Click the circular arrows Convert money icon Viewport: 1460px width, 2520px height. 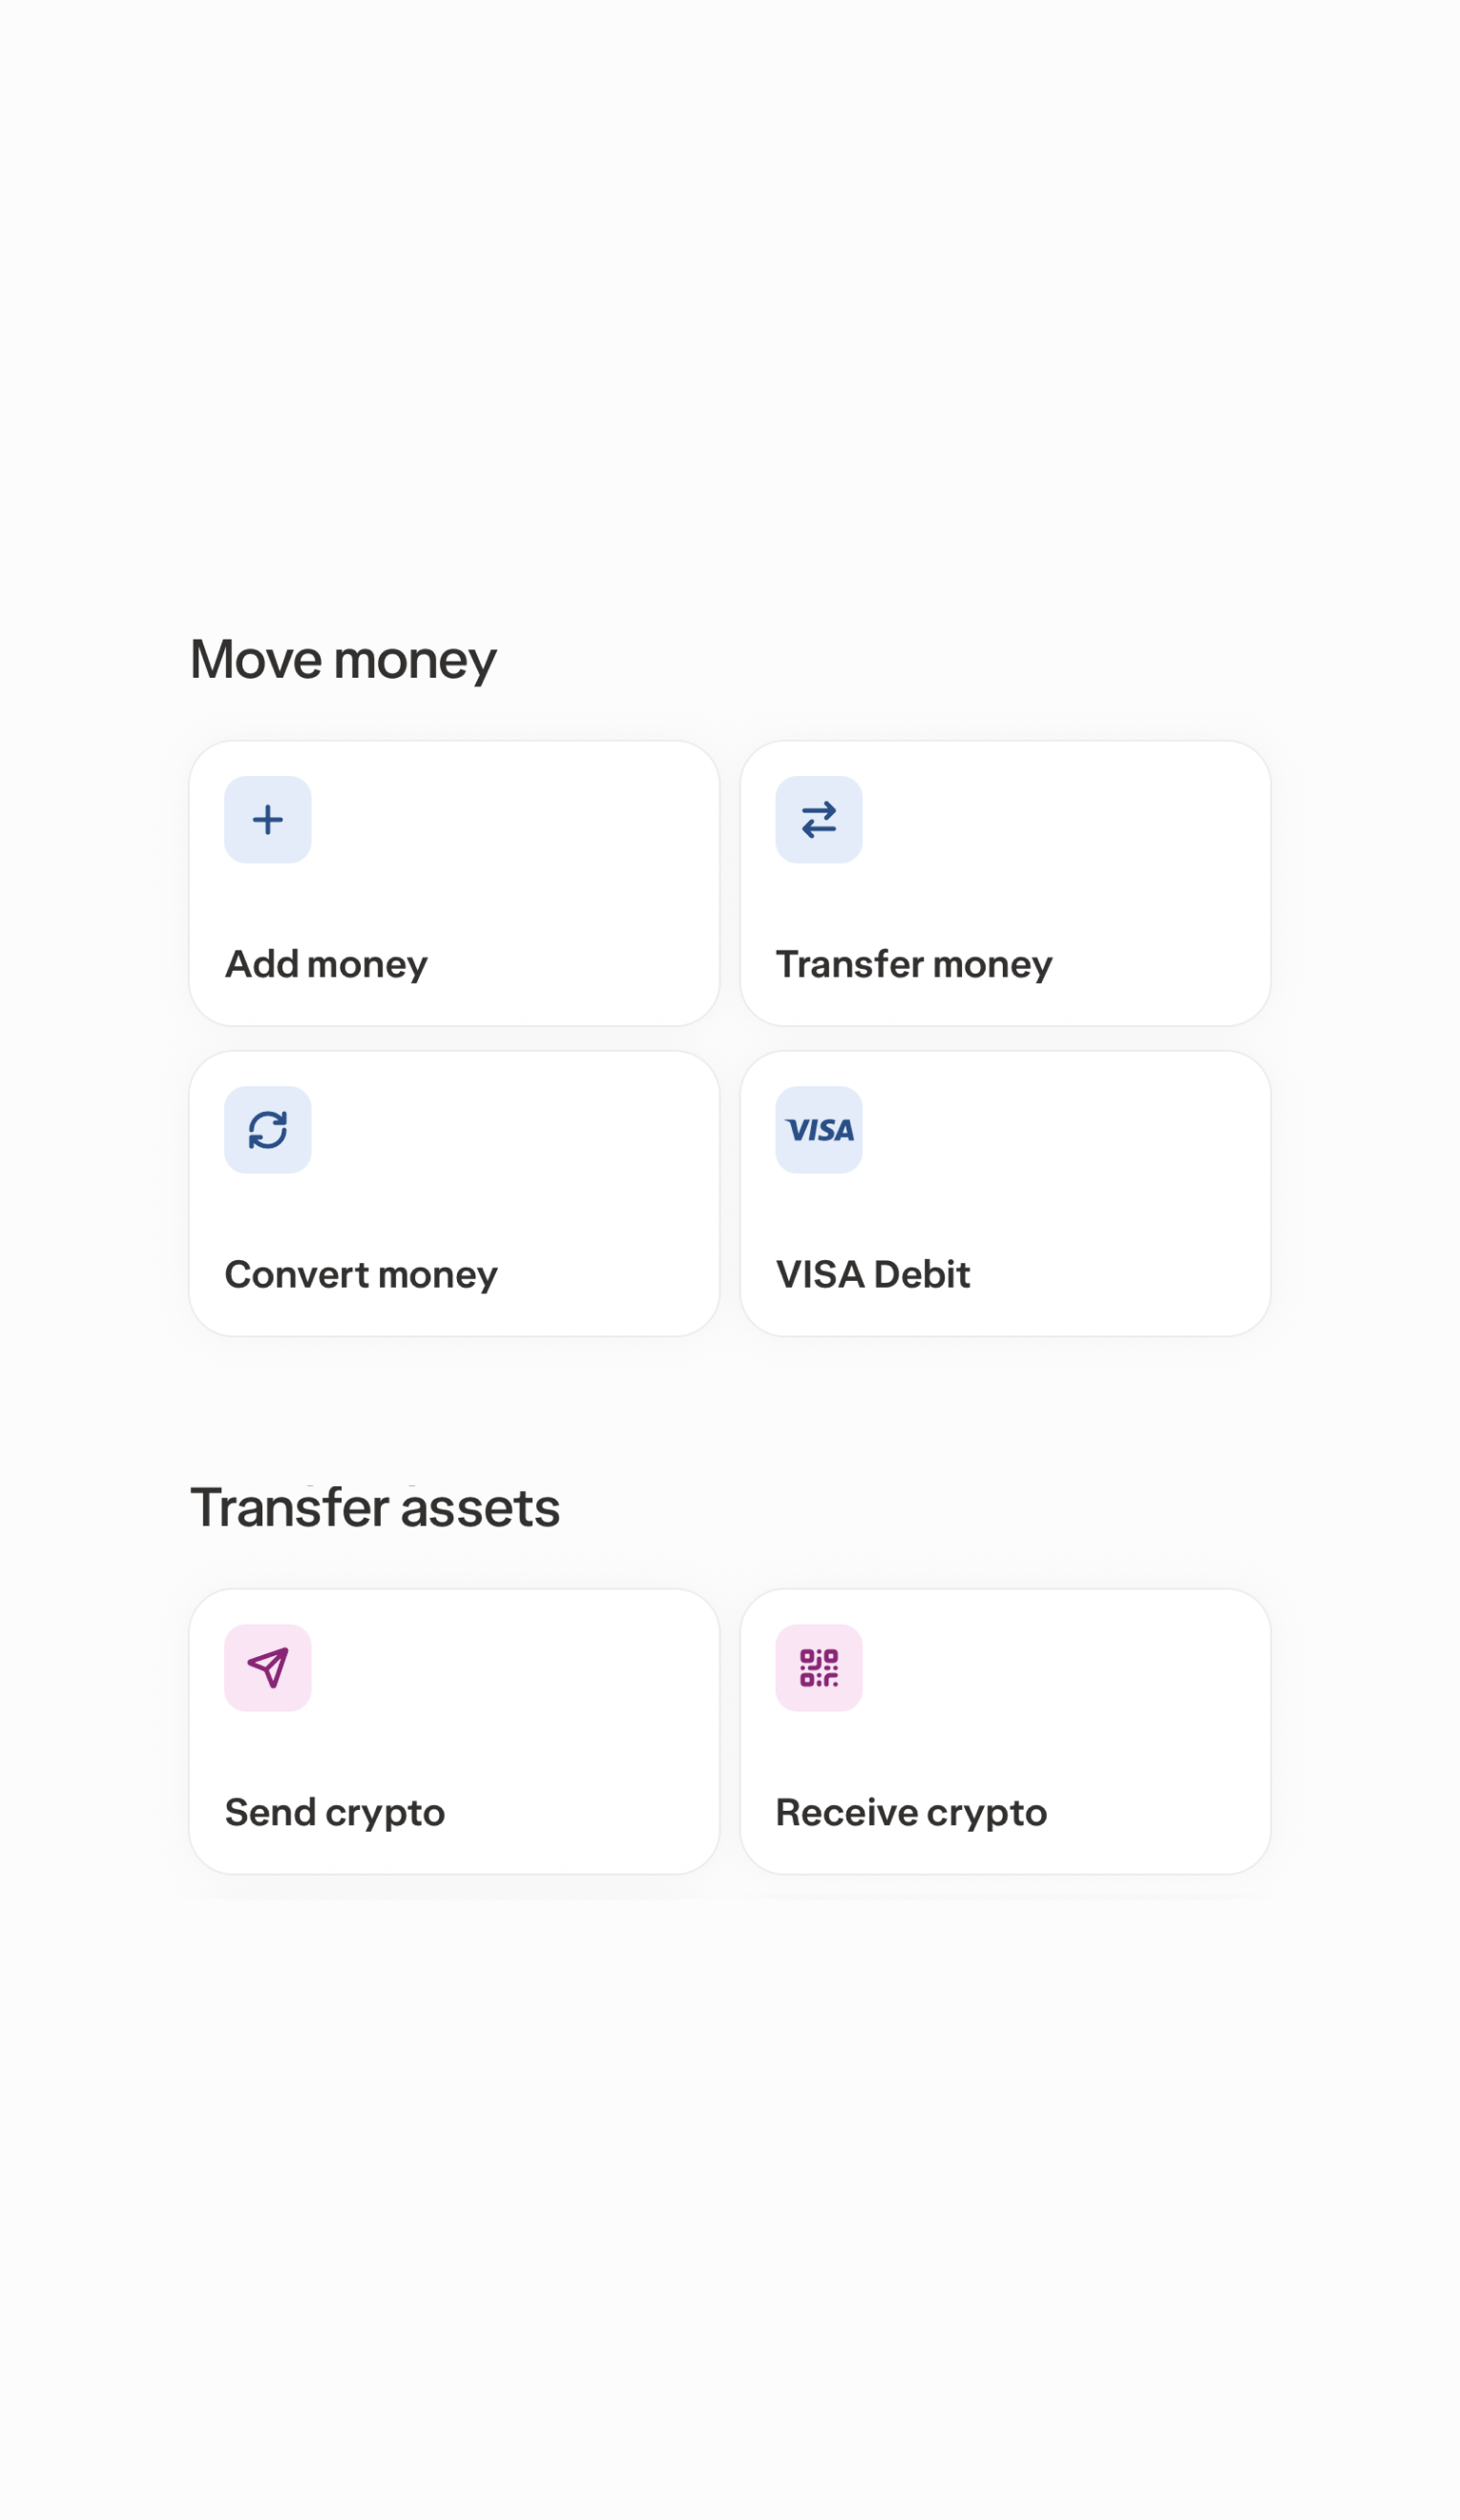pyautogui.click(x=267, y=1130)
